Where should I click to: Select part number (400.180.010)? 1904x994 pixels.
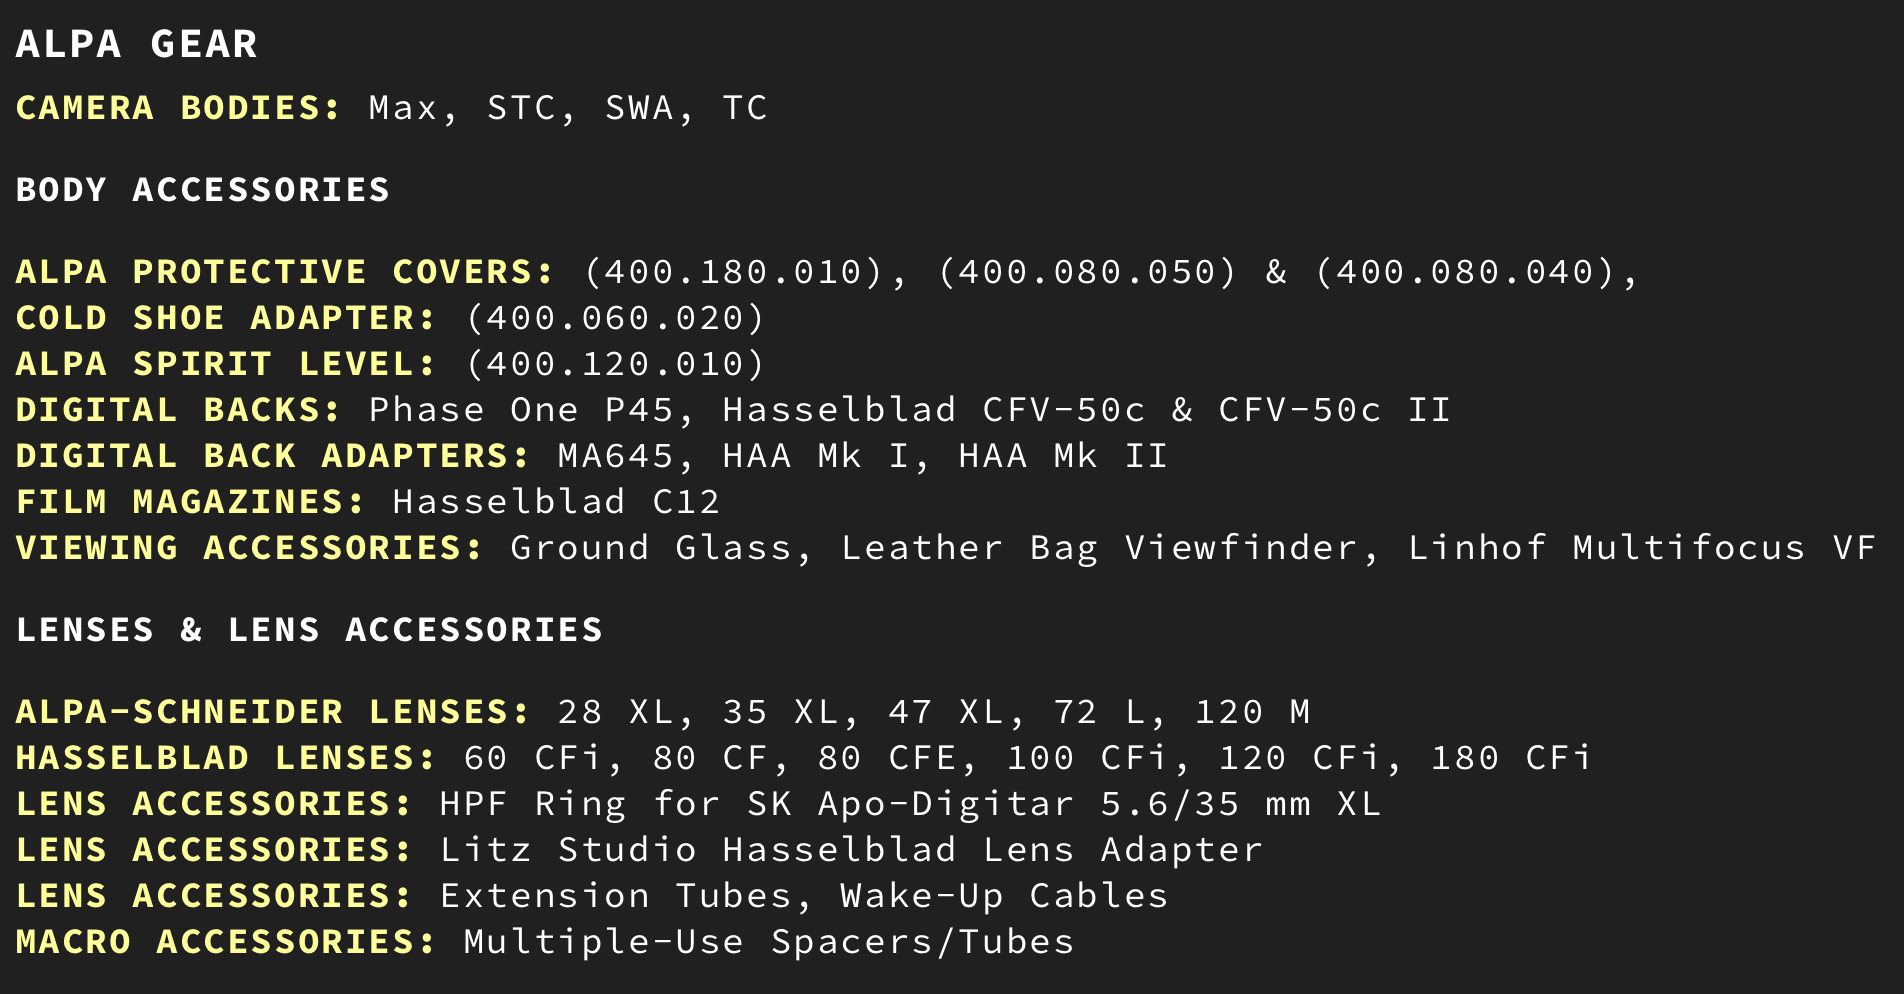coord(734,272)
